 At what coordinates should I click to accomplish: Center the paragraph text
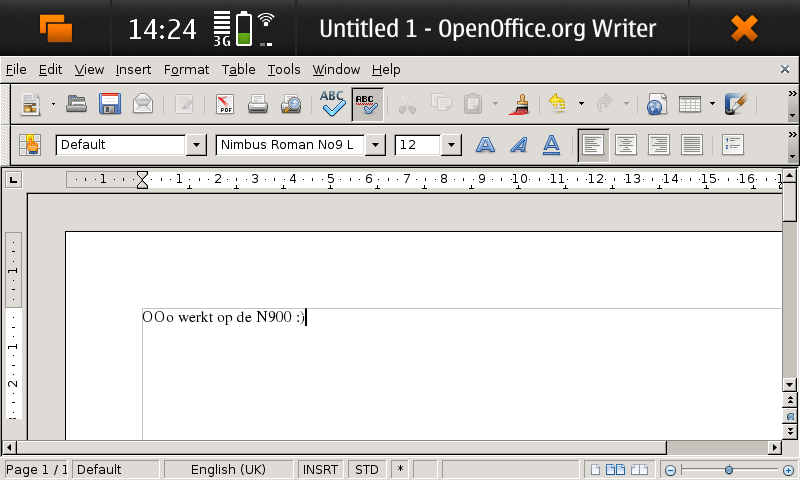[626, 145]
